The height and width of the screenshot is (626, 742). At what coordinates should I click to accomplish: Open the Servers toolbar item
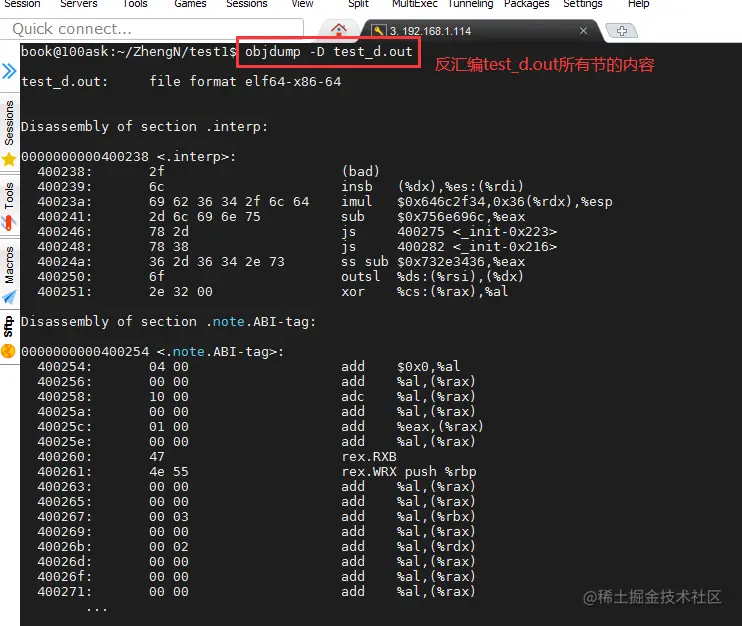click(79, 4)
